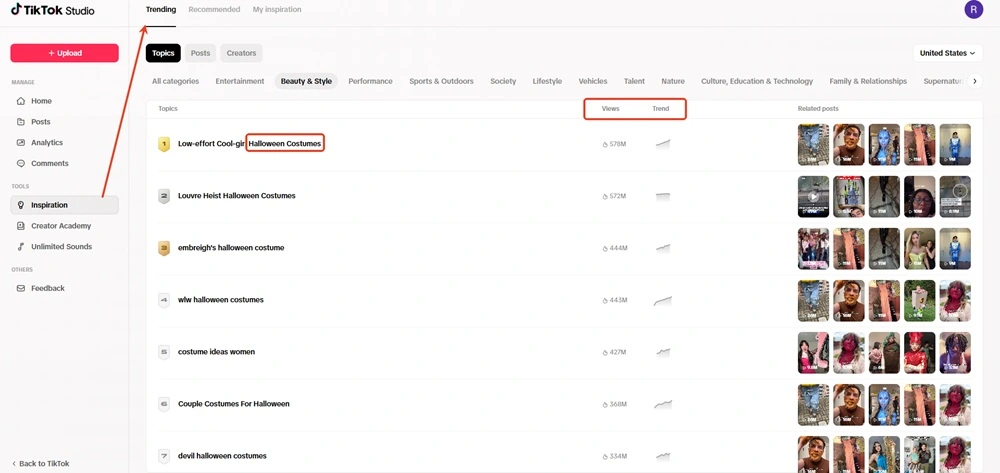1000x473 pixels.
Task: Filter by Performance category
Action: [x=371, y=81]
